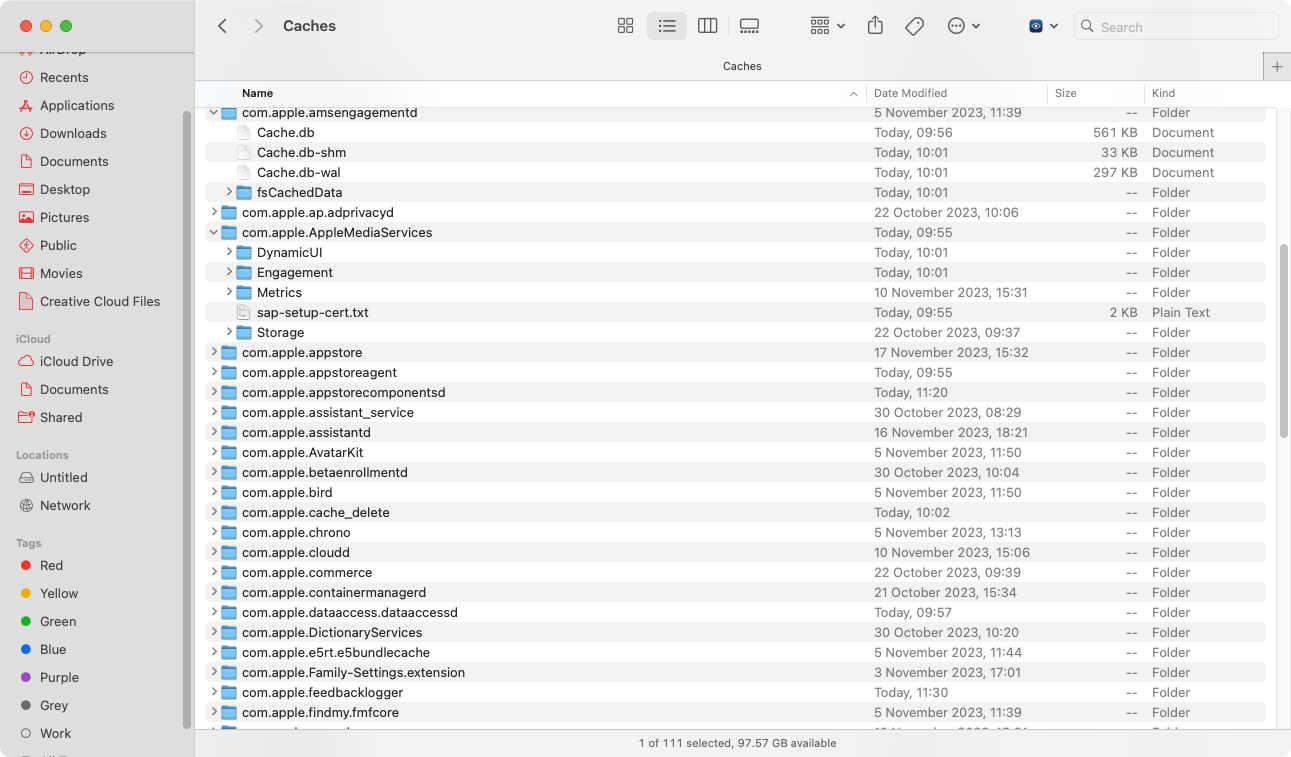Select the Cache.db-wal file

735,172
